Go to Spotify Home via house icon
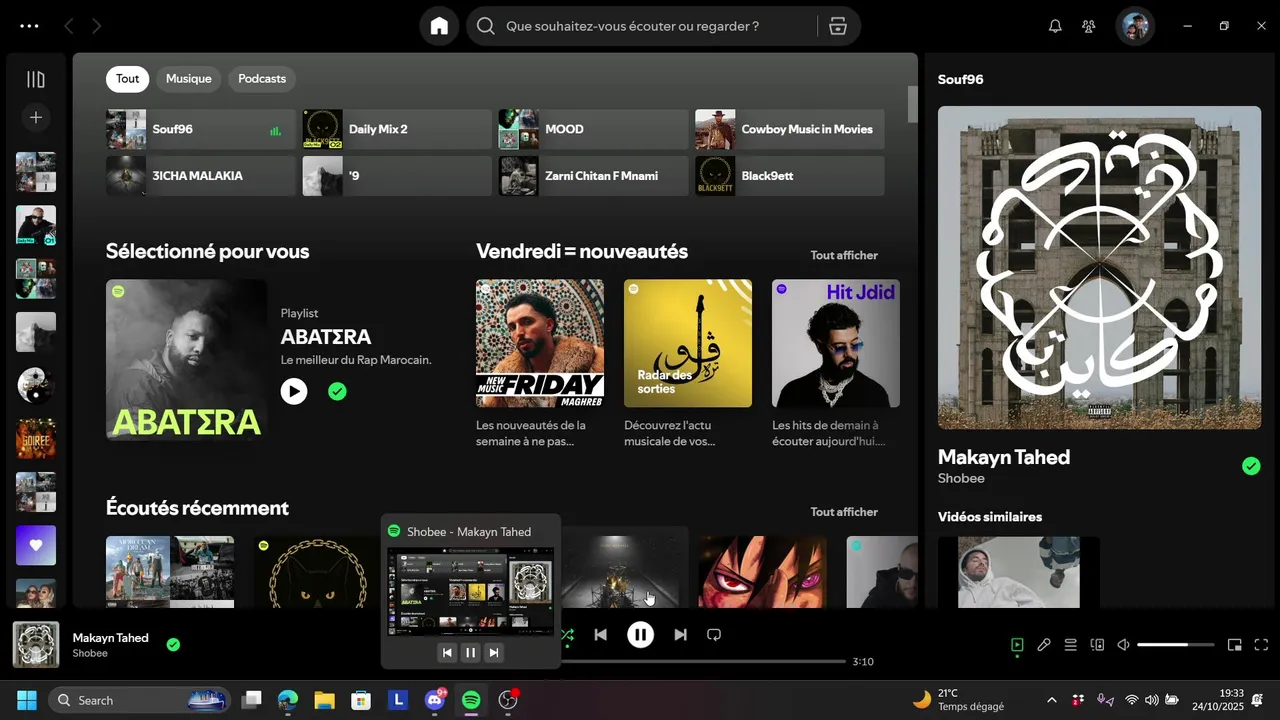Image resolution: width=1280 pixels, height=720 pixels. 439,26
